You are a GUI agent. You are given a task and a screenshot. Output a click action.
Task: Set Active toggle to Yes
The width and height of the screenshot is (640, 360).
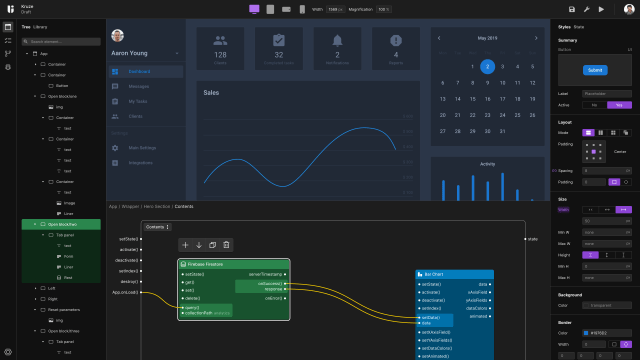tap(619, 105)
